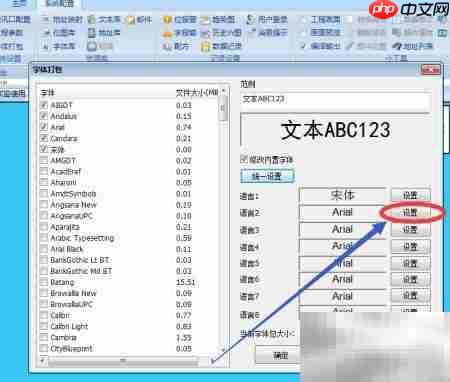Click 设置 button for 语言2

tap(410, 212)
